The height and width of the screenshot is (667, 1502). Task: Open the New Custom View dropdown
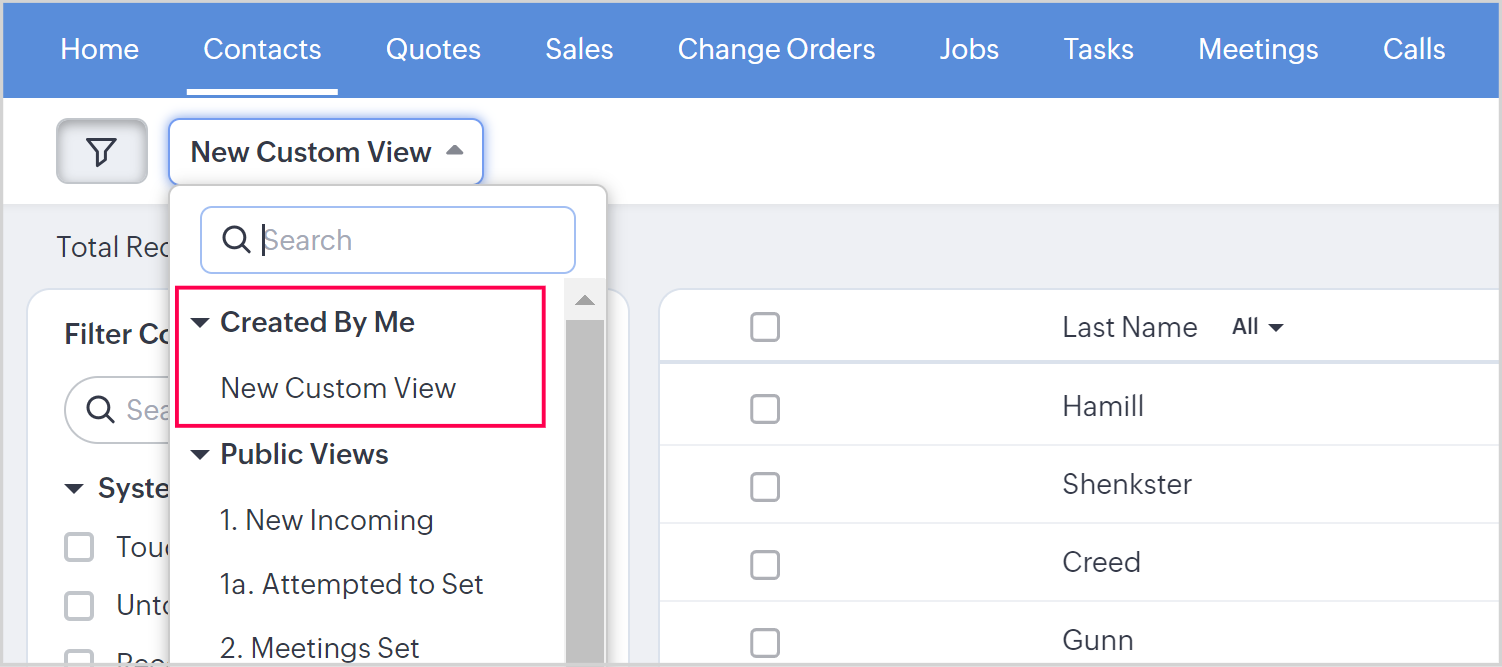pos(326,152)
